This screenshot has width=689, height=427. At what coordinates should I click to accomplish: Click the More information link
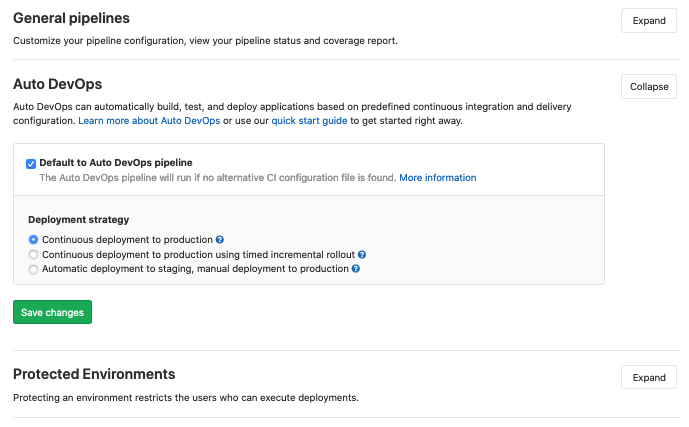437,178
